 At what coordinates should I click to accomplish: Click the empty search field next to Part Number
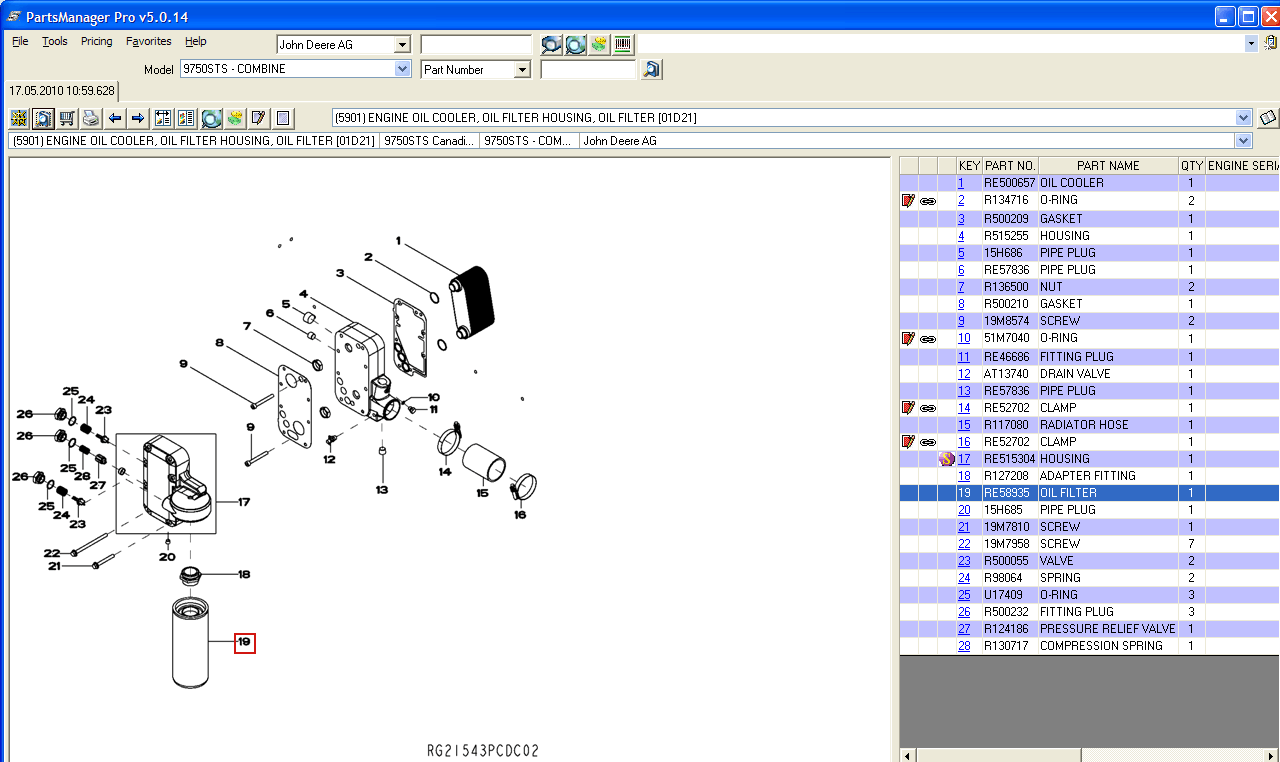[588, 70]
